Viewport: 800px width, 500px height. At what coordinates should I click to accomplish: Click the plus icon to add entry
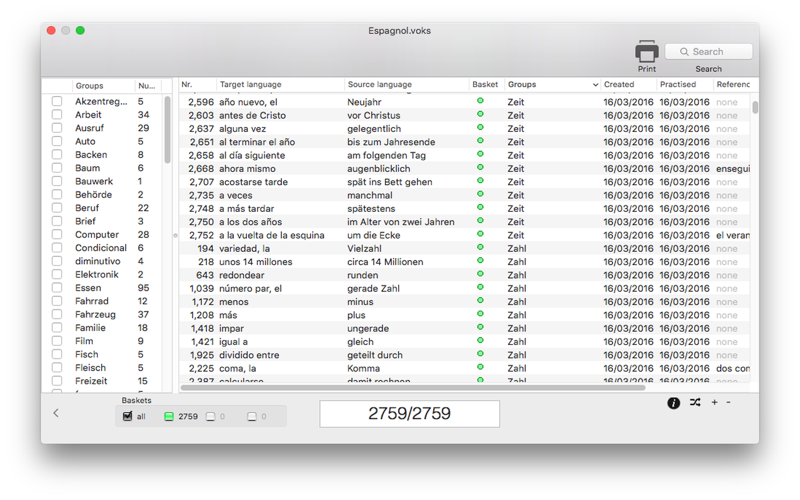coord(714,403)
